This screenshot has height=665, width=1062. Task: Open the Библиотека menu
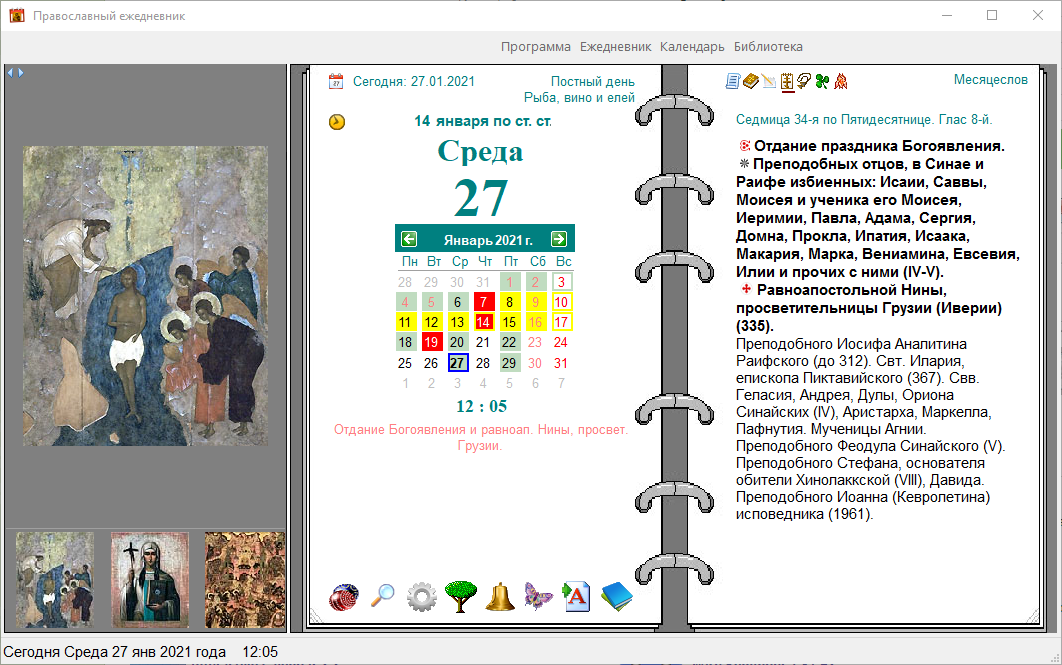pyautogui.click(x=768, y=47)
